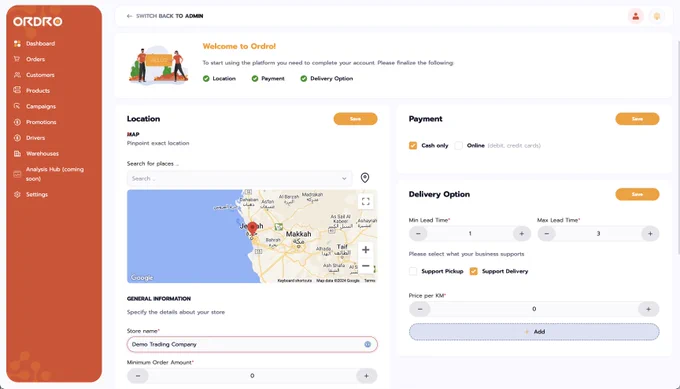Click the Campaigns icon in sidebar
The image size is (680, 389).
coord(17,106)
